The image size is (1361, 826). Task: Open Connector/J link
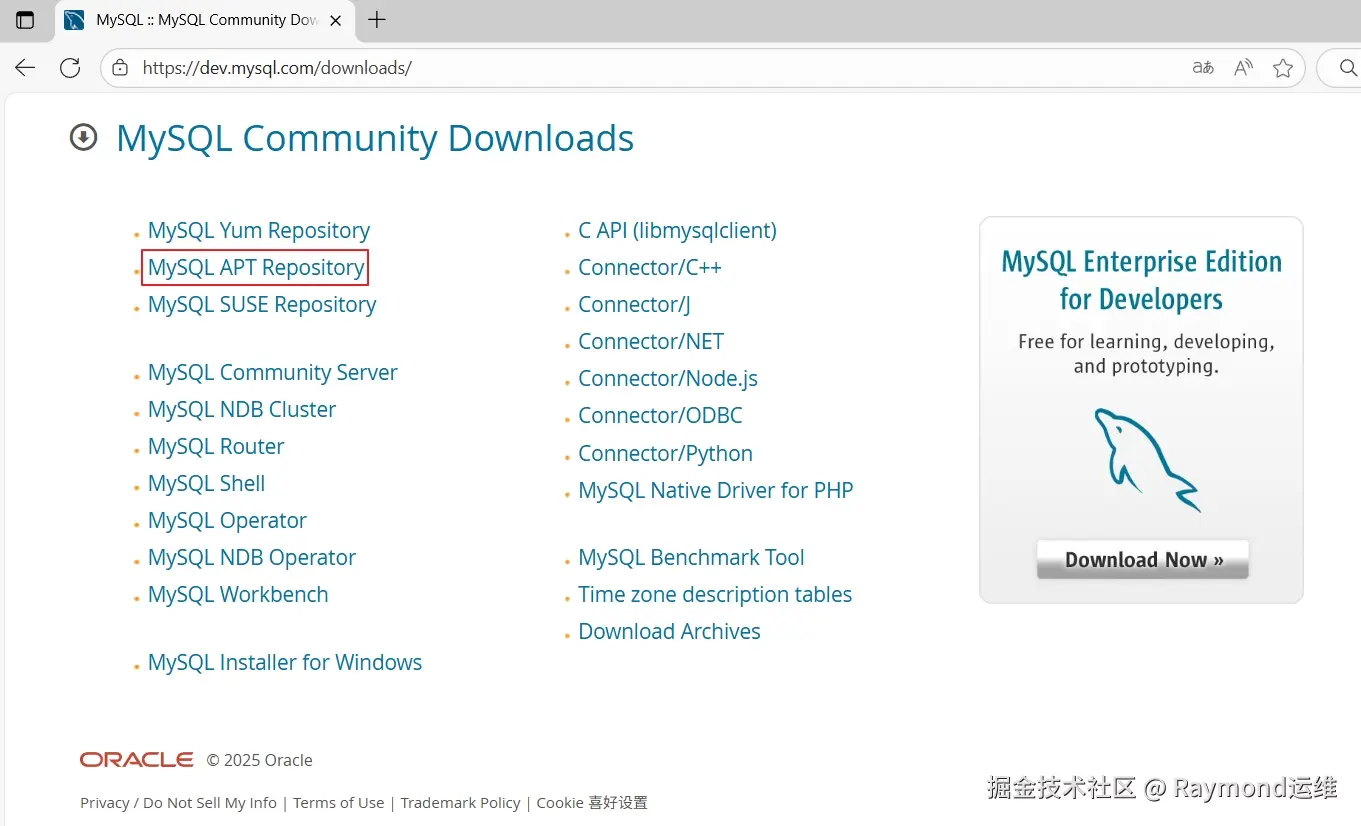click(634, 304)
